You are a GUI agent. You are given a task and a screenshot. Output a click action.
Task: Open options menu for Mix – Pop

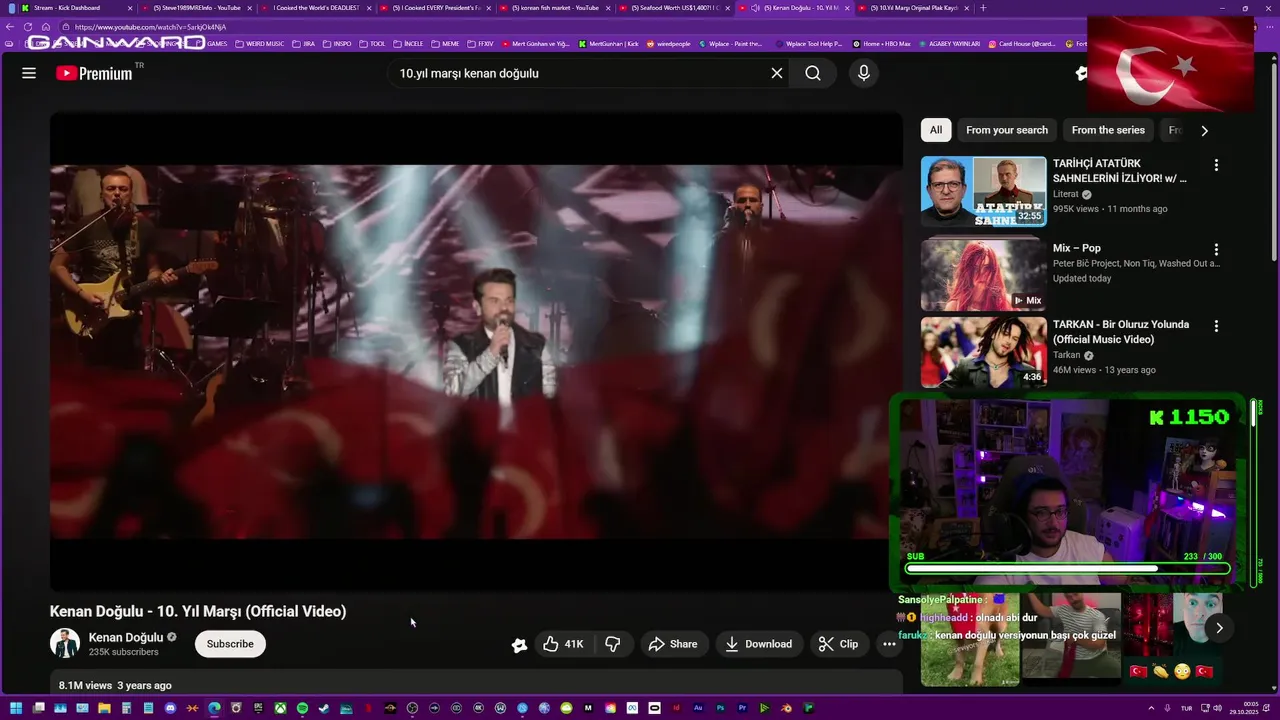[x=1216, y=249]
